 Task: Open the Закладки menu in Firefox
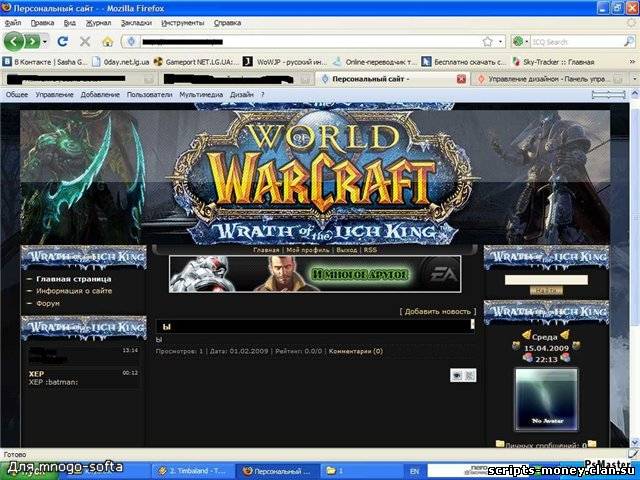tap(136, 21)
